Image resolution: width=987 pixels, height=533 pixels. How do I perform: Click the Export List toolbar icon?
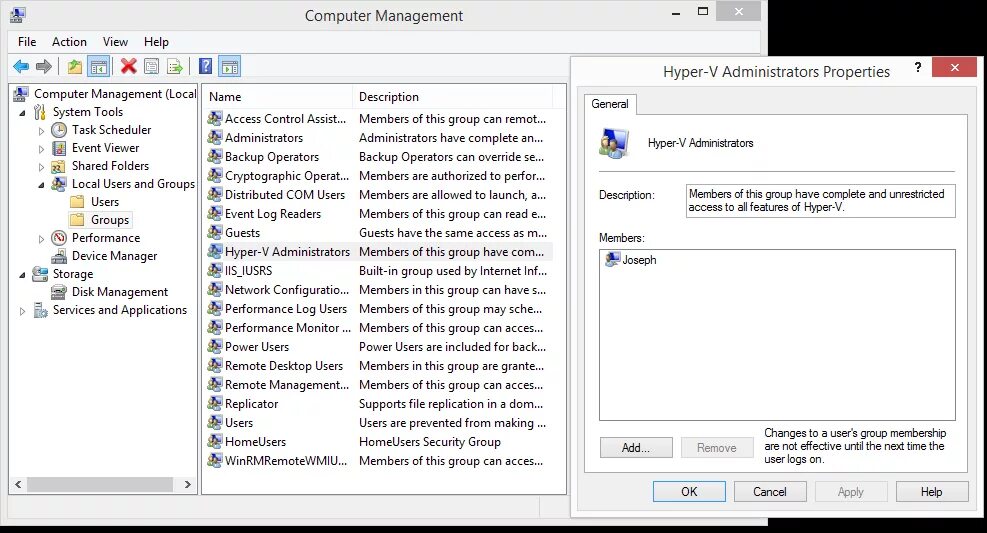click(174, 66)
